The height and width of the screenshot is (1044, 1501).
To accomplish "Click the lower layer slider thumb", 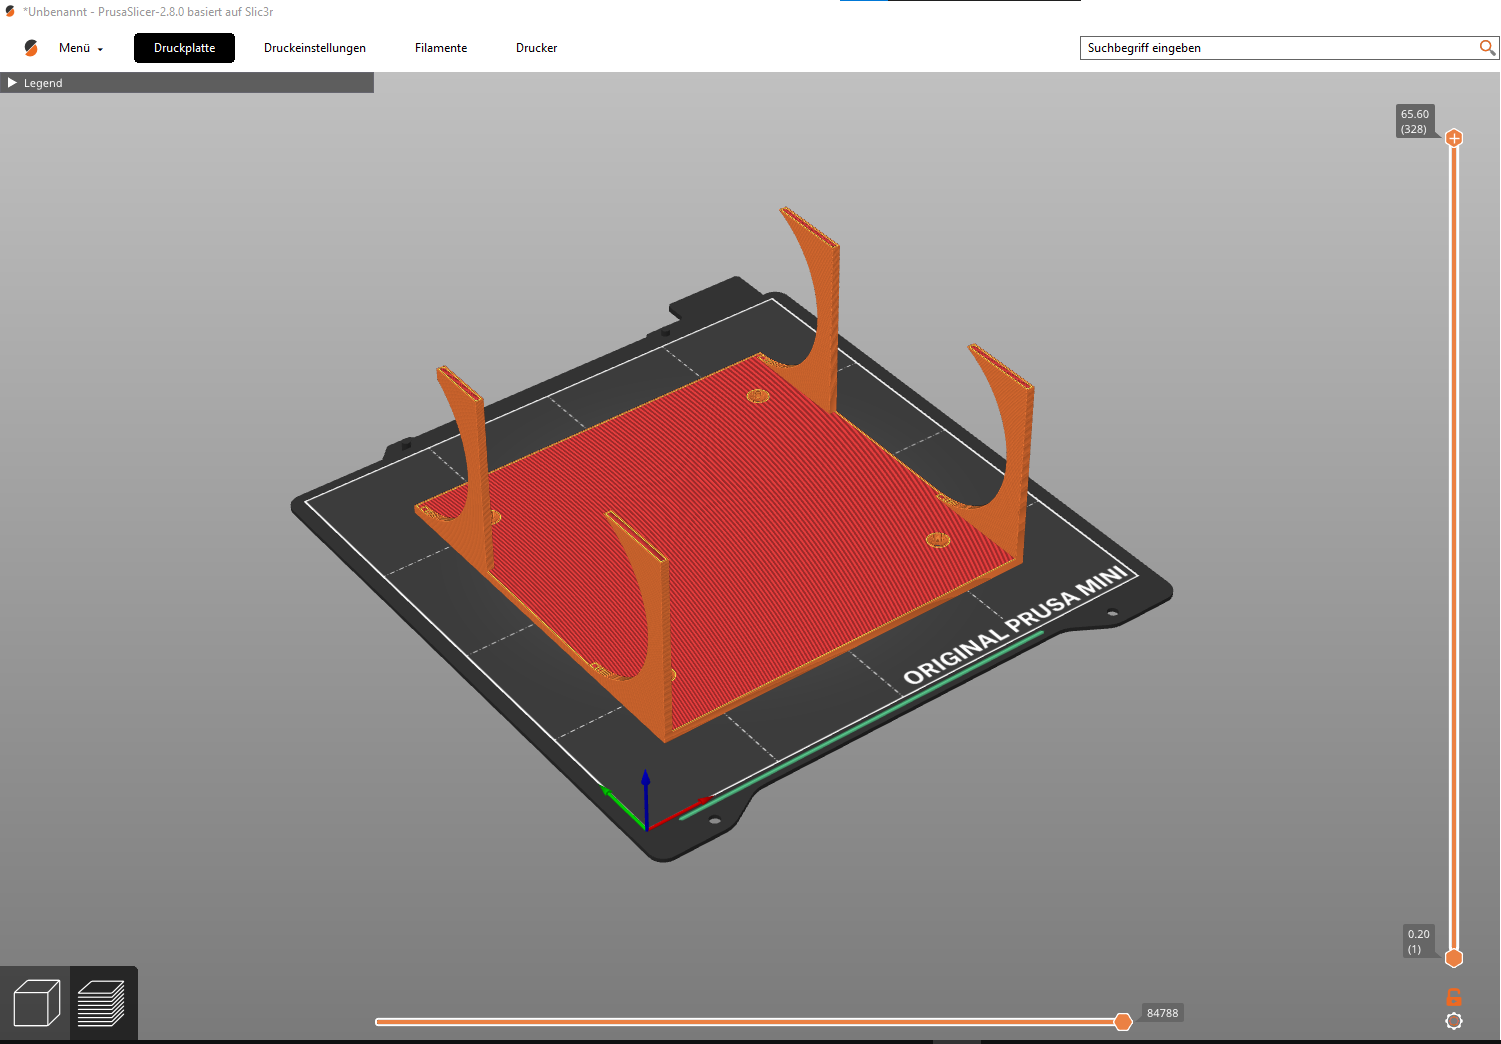I will pos(1454,958).
